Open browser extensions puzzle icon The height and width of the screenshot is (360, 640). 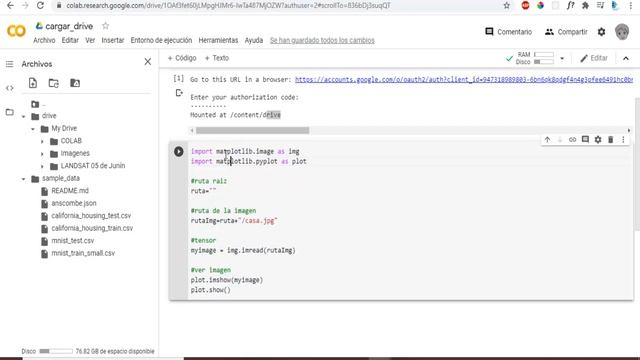585,5
